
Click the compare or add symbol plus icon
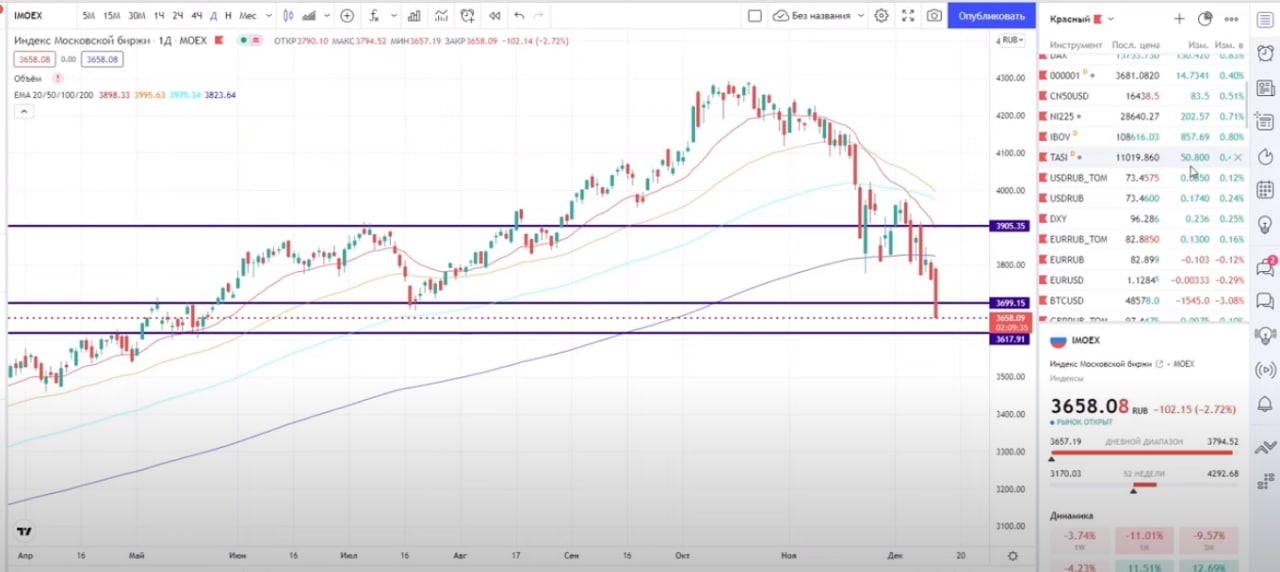click(347, 16)
